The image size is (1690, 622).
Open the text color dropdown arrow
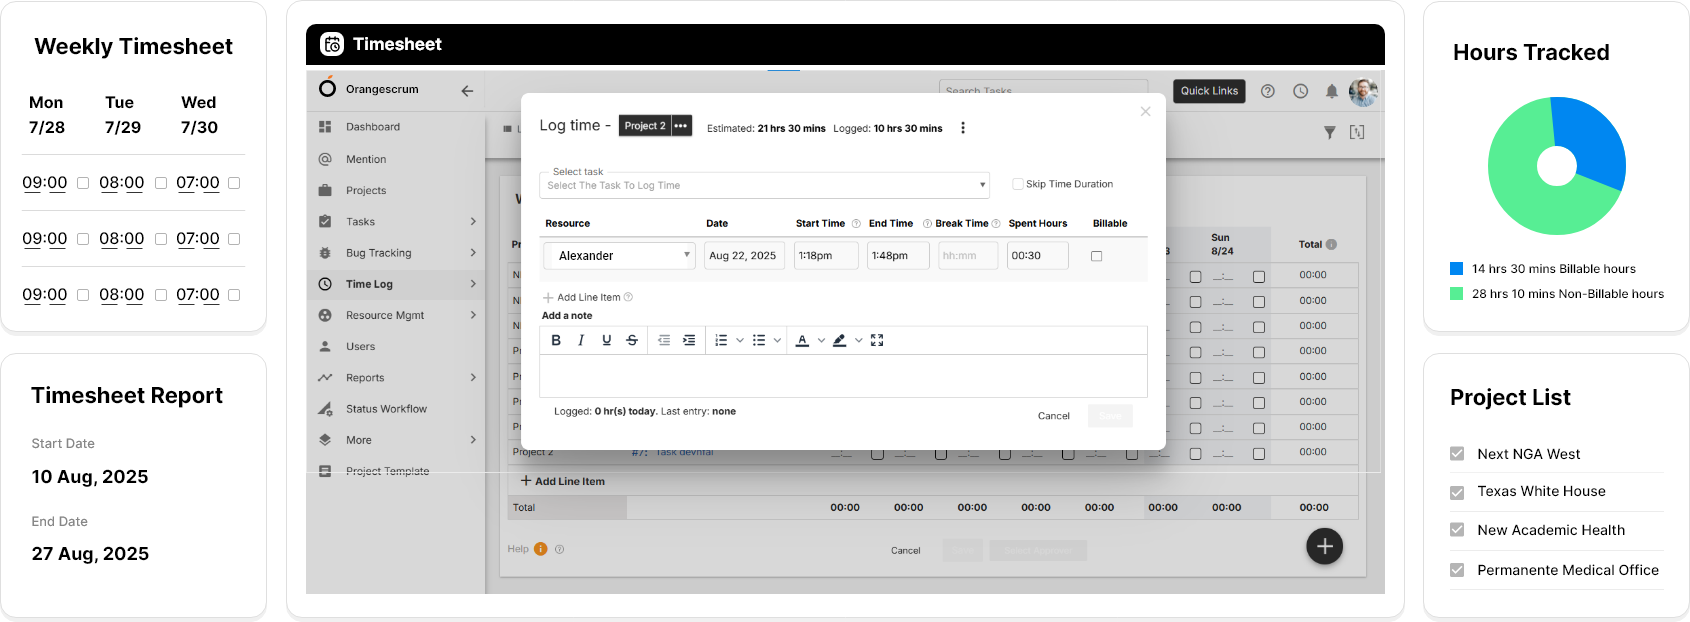pos(821,340)
